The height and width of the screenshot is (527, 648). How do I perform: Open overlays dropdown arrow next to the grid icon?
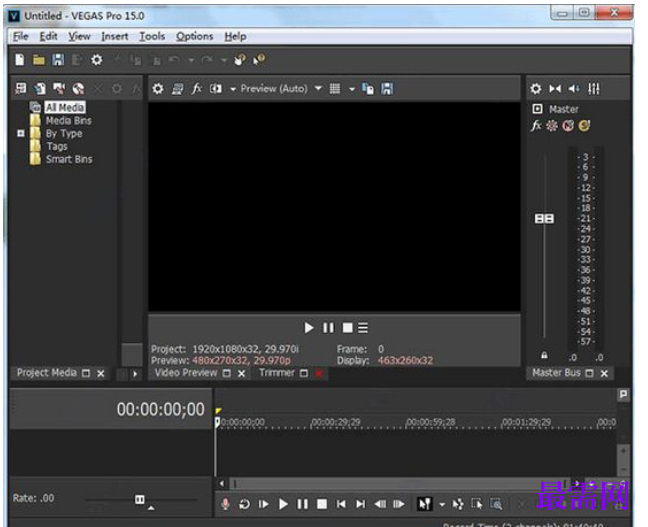pyautogui.click(x=352, y=89)
